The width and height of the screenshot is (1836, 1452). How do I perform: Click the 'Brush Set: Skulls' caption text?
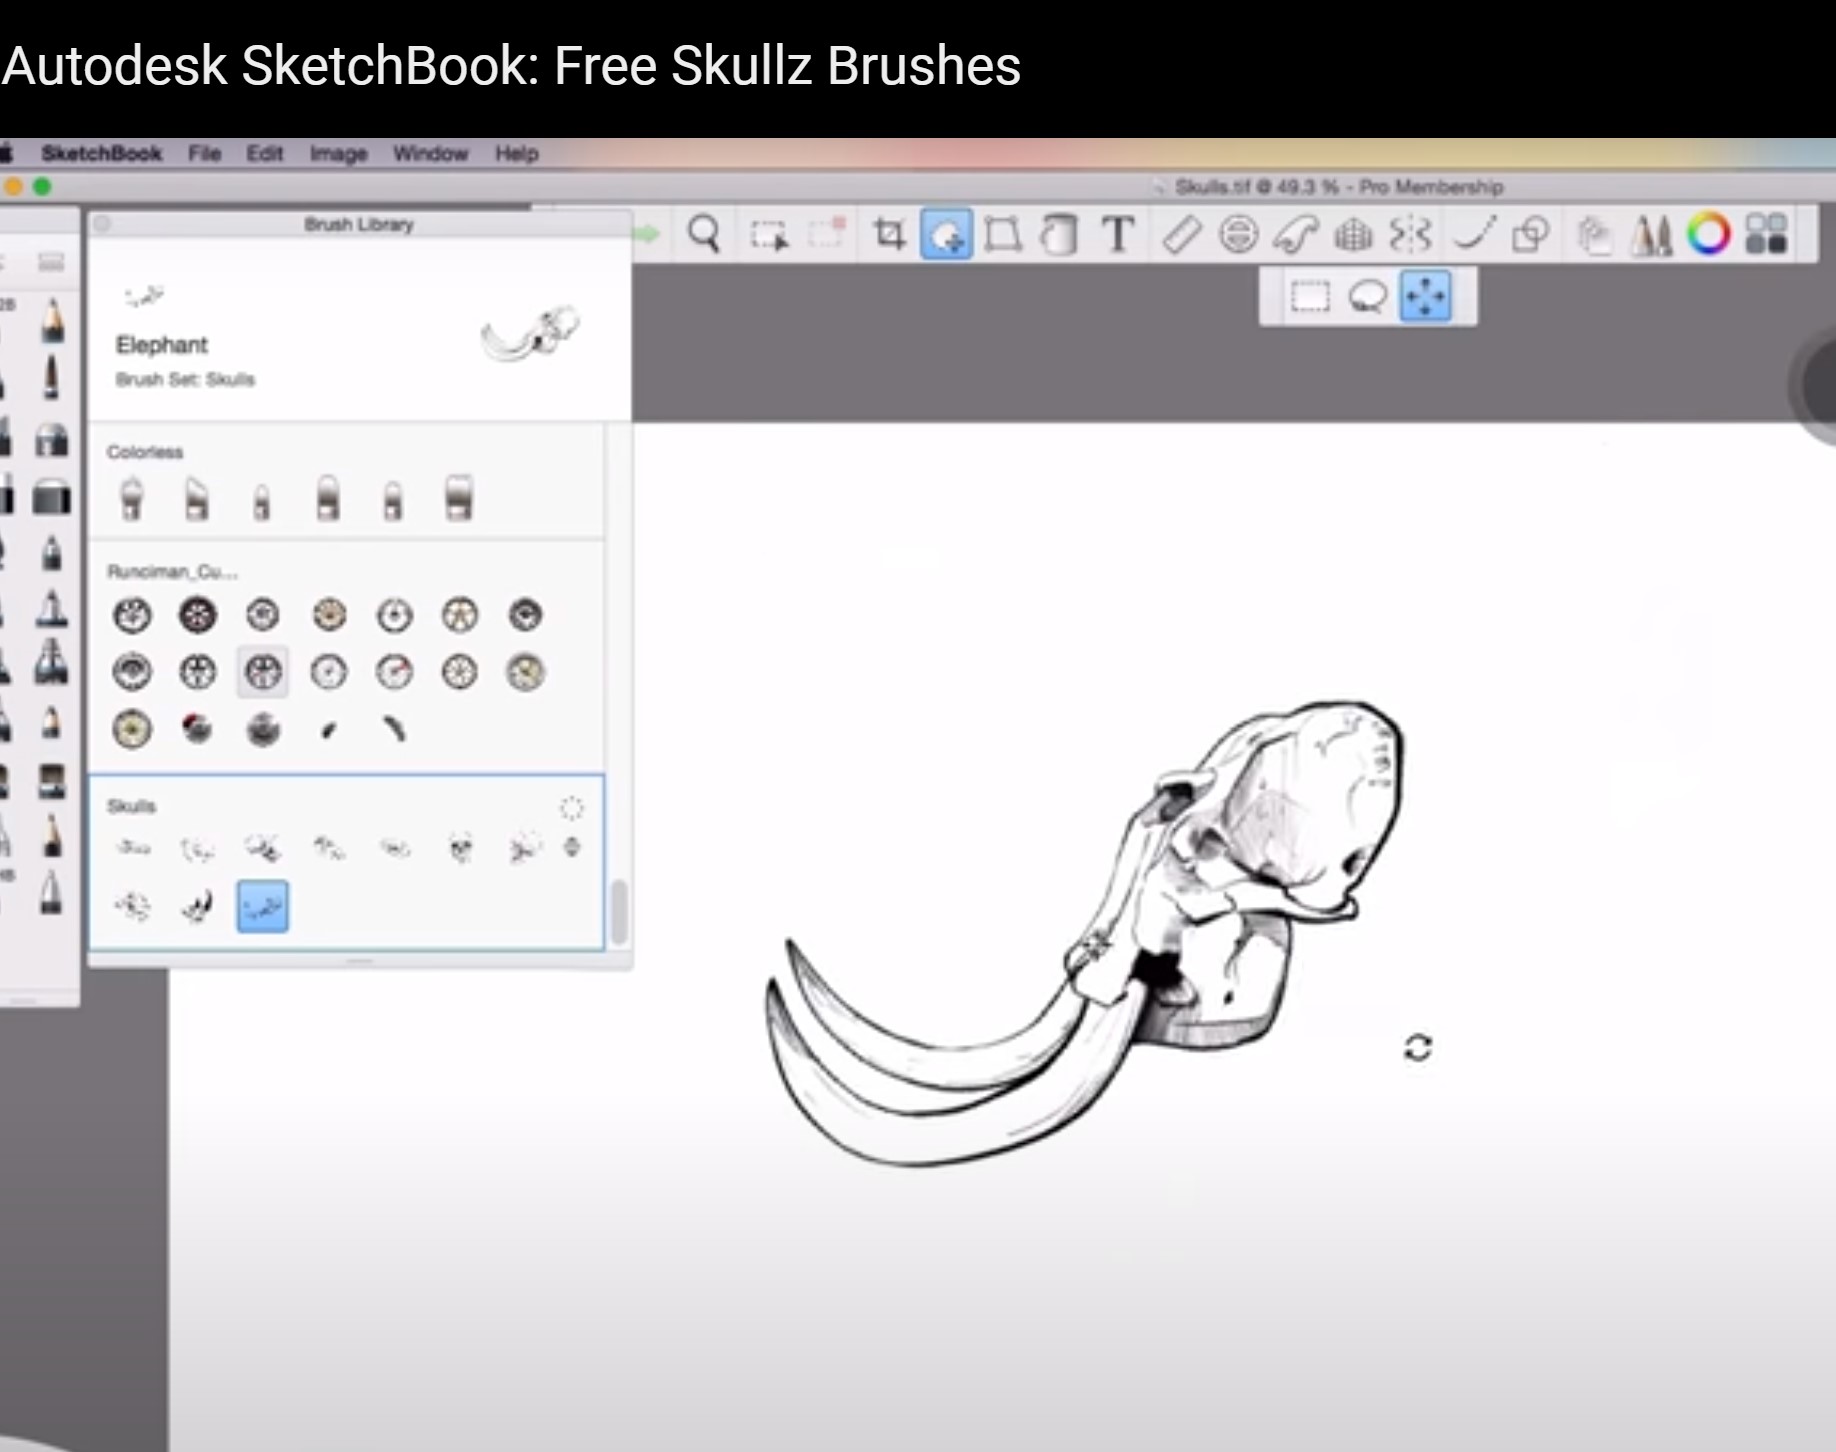(x=185, y=380)
